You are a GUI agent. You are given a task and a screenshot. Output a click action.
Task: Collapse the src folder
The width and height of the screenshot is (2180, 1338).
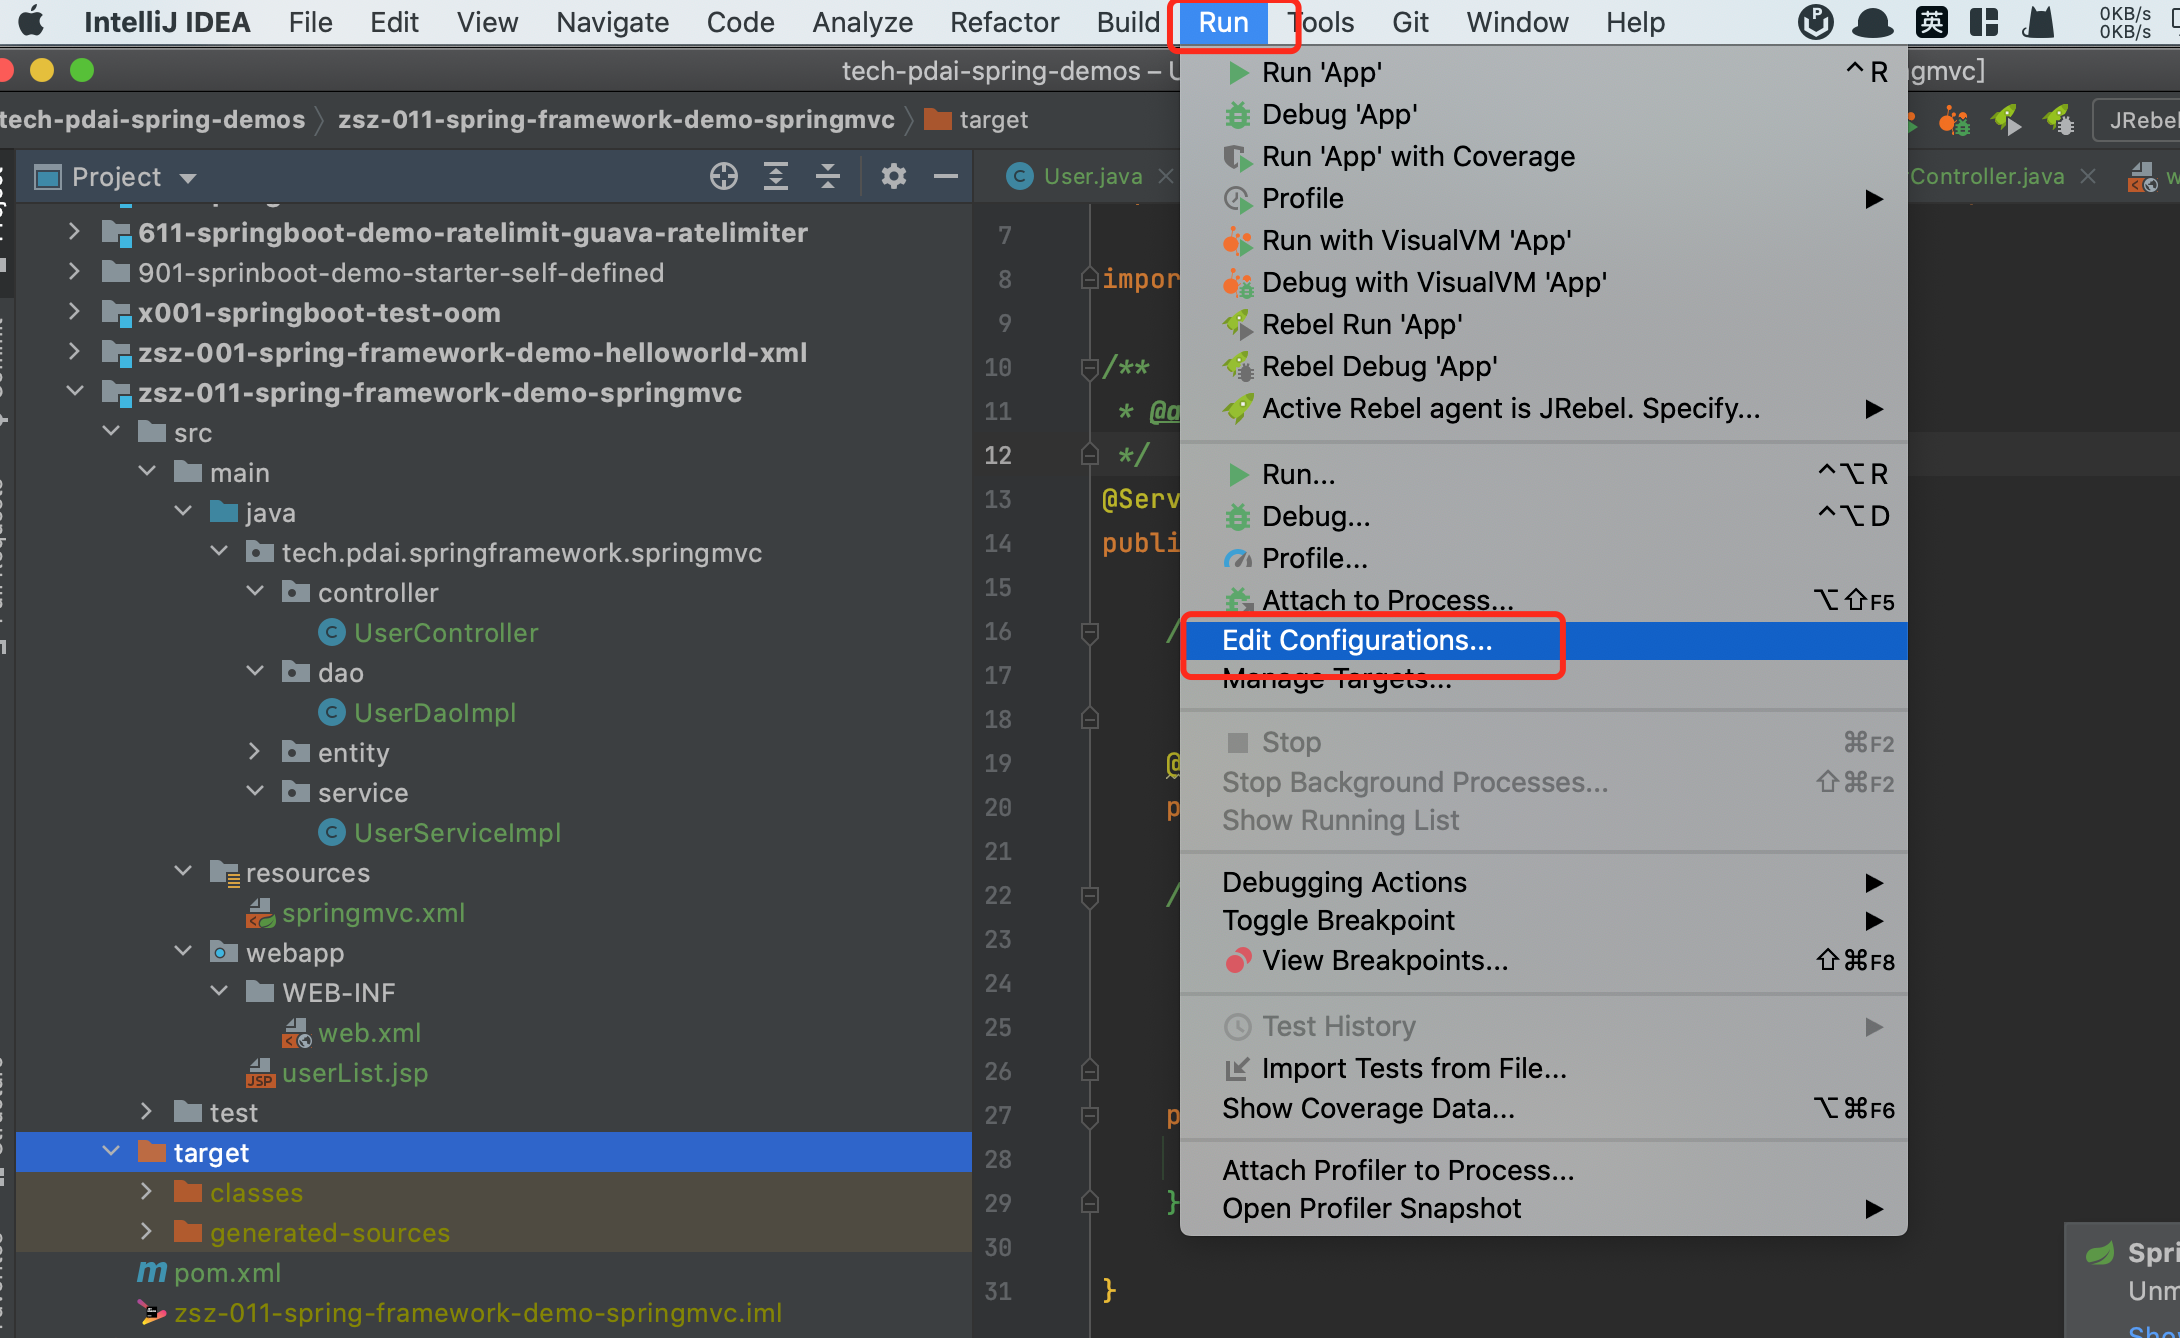(111, 433)
